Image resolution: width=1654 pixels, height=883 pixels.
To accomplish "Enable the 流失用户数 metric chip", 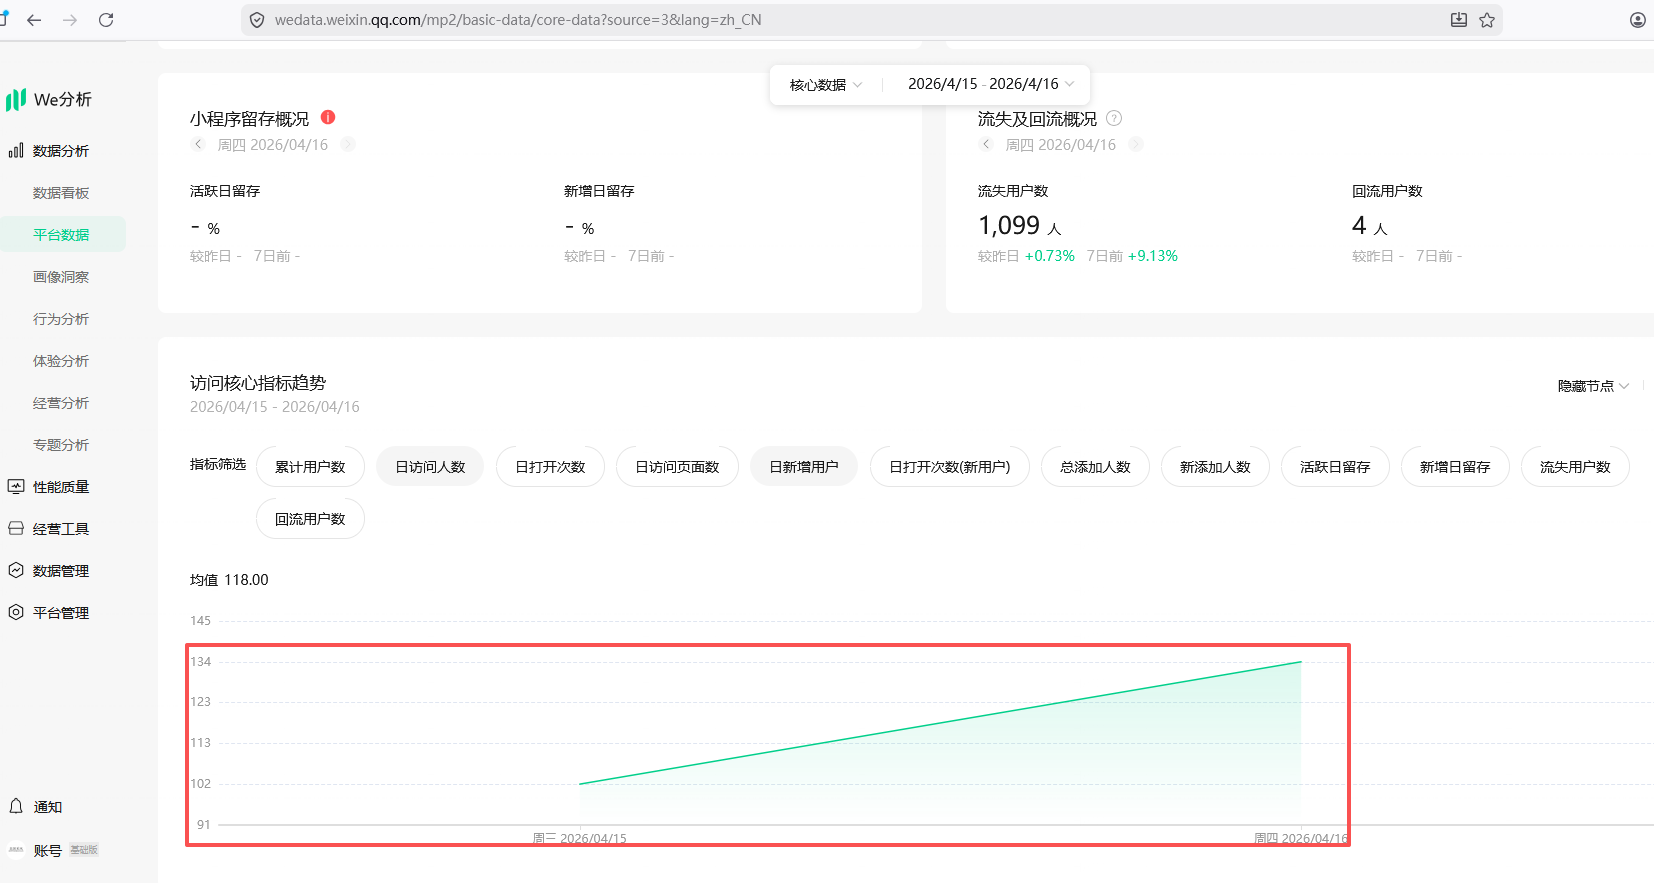I will click(x=1574, y=467).
